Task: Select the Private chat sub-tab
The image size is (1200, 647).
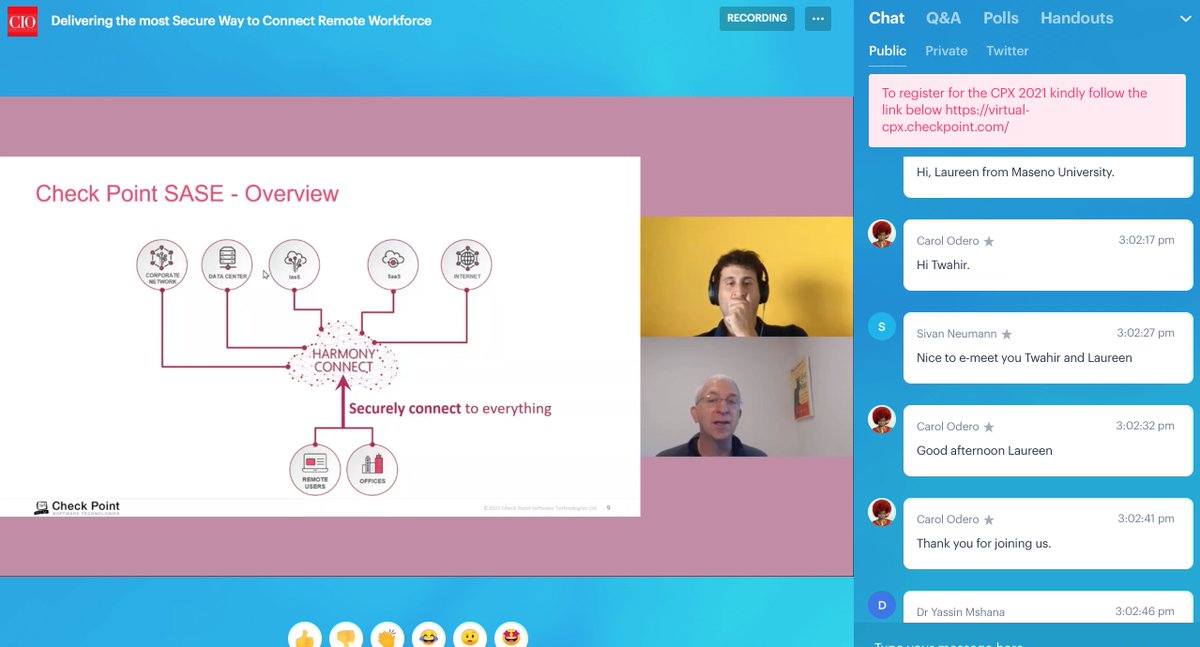Action: pos(946,51)
